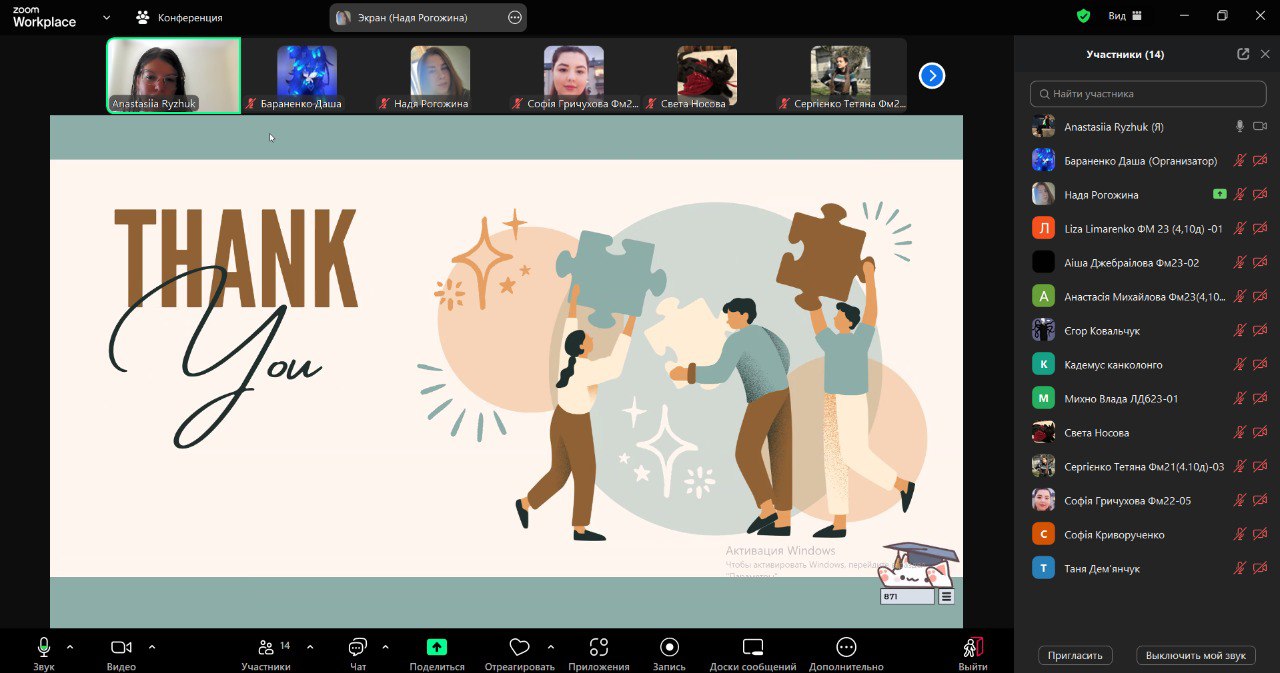Viewport: 1280px width, 673px height.
Task: Expand Zoom Workplace dropdown arrow
Action: click(106, 17)
